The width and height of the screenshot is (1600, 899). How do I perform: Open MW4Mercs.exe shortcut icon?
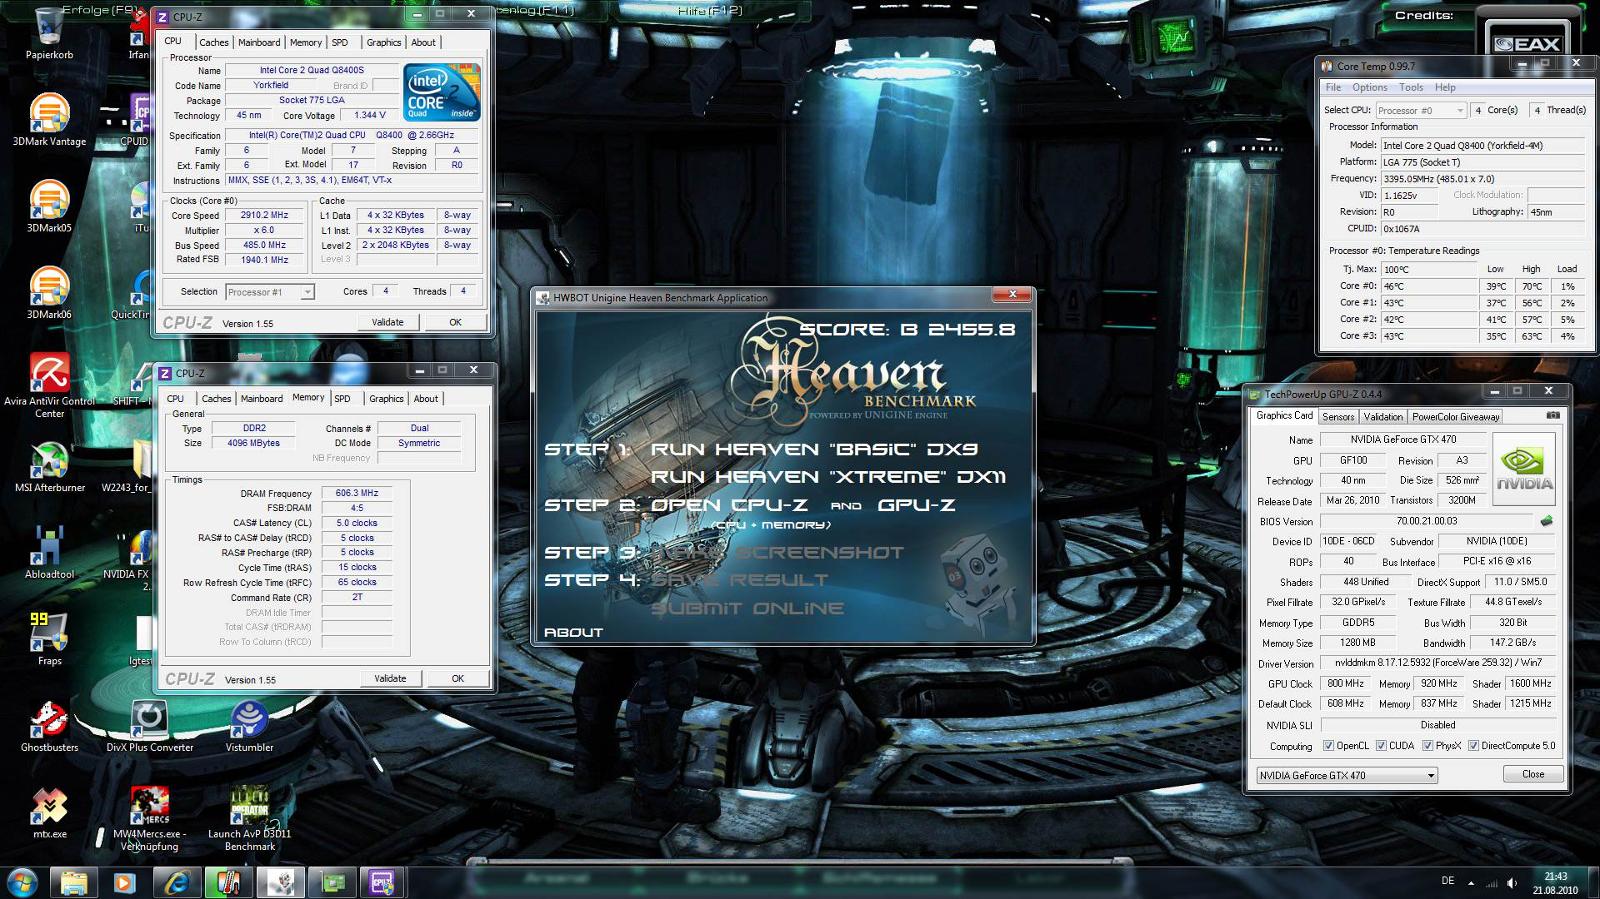click(150, 818)
